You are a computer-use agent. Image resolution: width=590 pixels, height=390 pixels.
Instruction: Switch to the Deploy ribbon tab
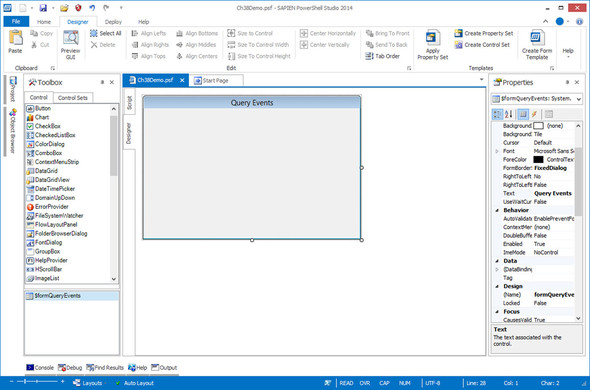pos(113,22)
